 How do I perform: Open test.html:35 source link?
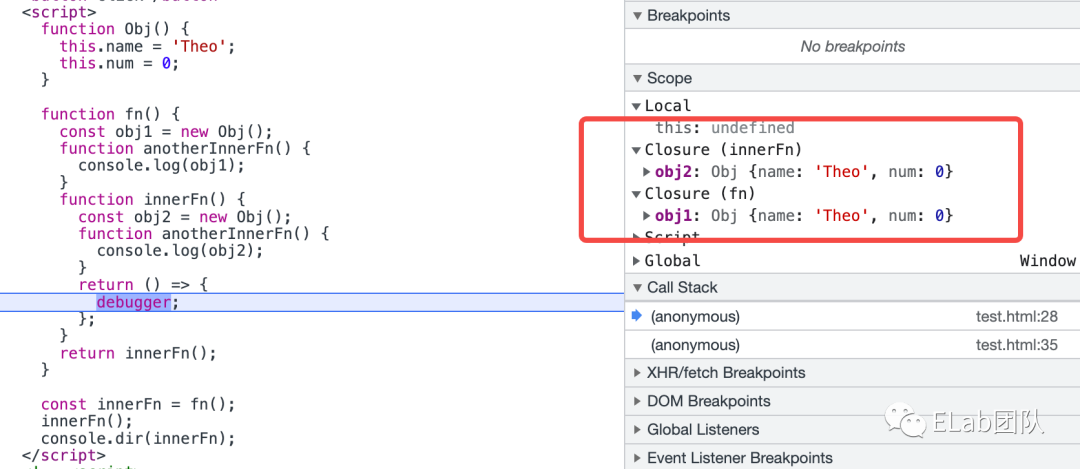point(1016,345)
